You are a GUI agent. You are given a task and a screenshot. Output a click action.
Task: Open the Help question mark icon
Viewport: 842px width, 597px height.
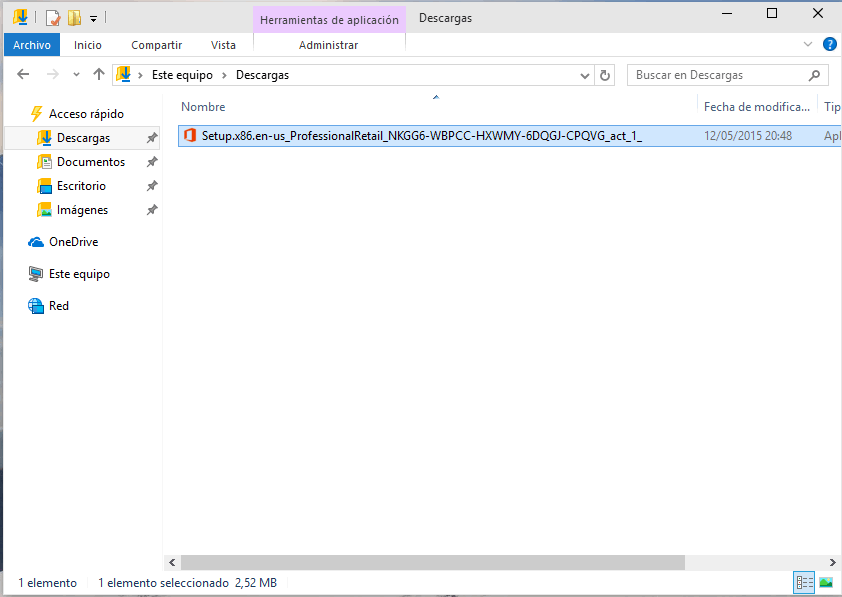[x=829, y=44]
